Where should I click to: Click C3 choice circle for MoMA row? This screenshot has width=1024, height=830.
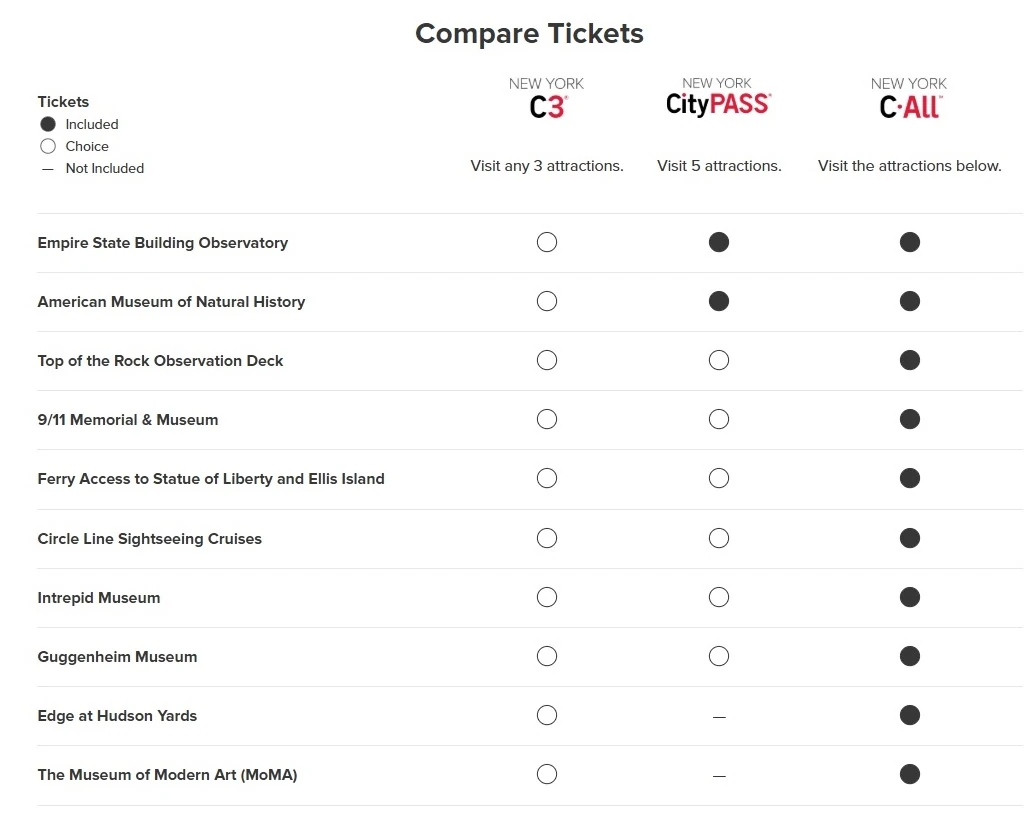(x=547, y=774)
